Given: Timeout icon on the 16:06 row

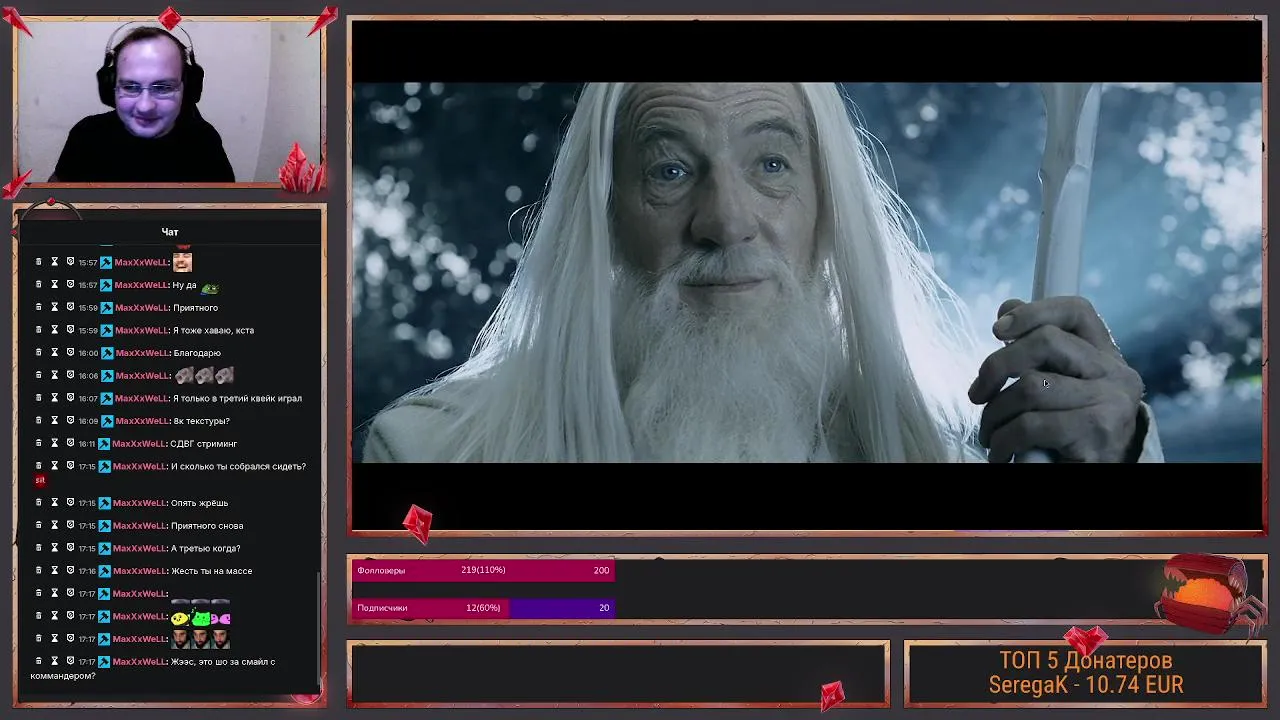Looking at the screenshot, I should pyautogui.click(x=54, y=375).
